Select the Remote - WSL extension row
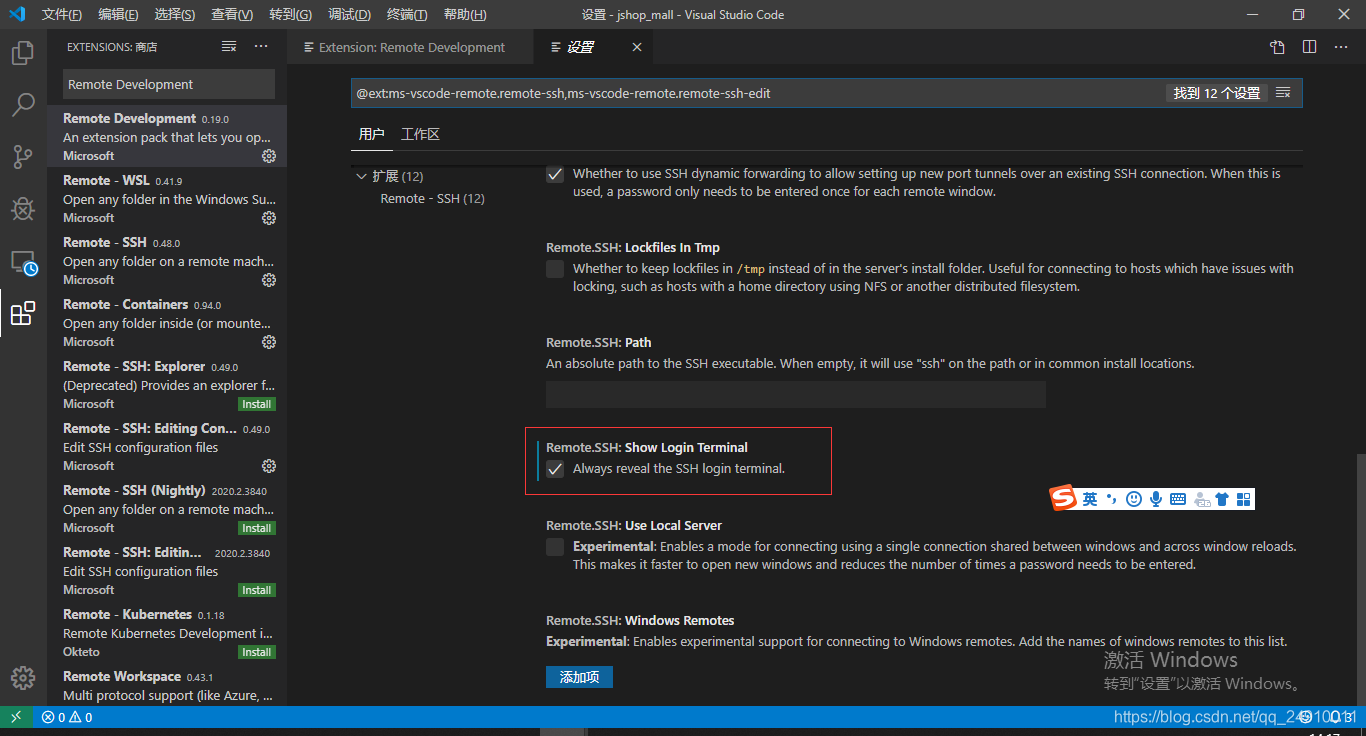 tap(167, 199)
